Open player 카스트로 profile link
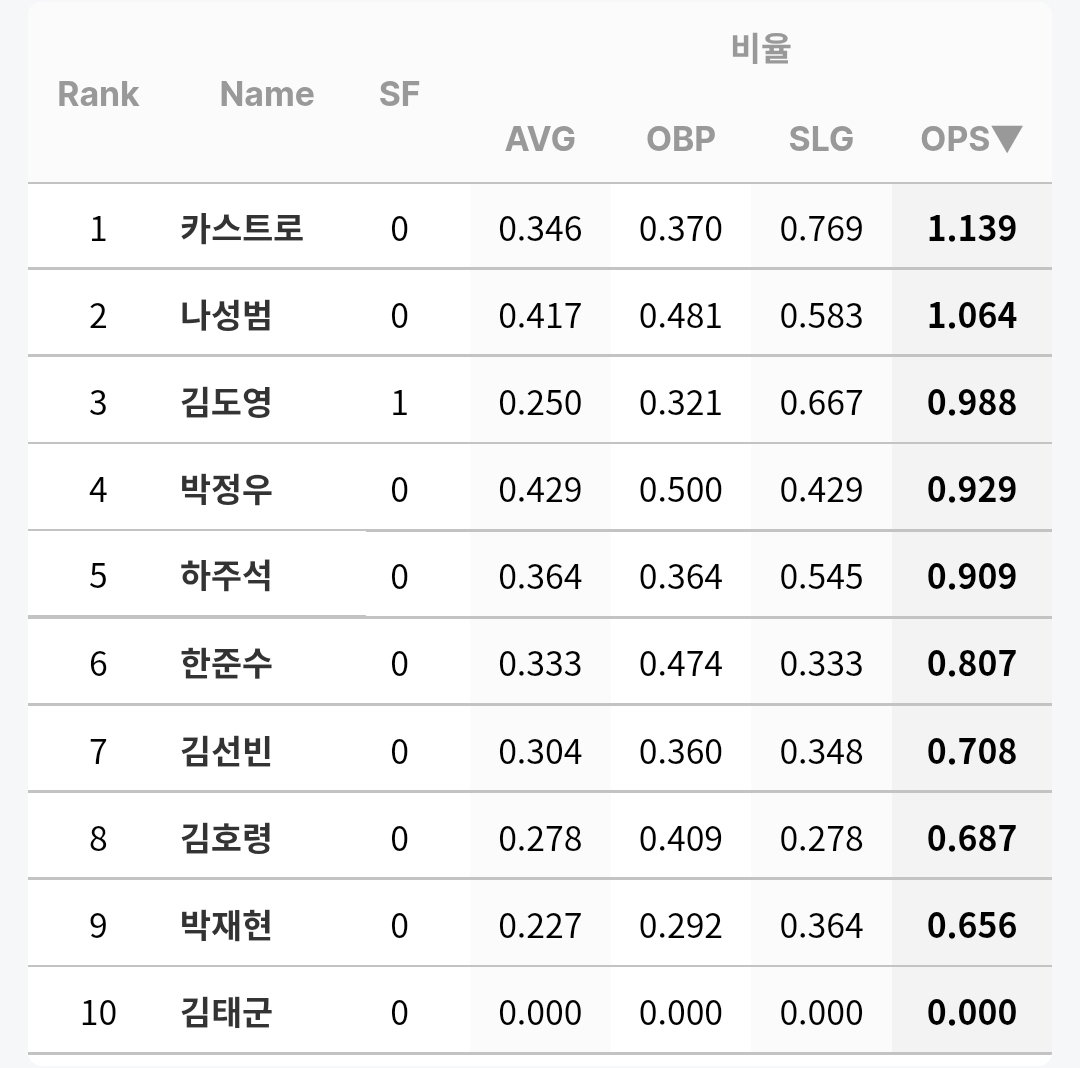This screenshot has width=1080, height=1068. pyautogui.click(x=241, y=228)
